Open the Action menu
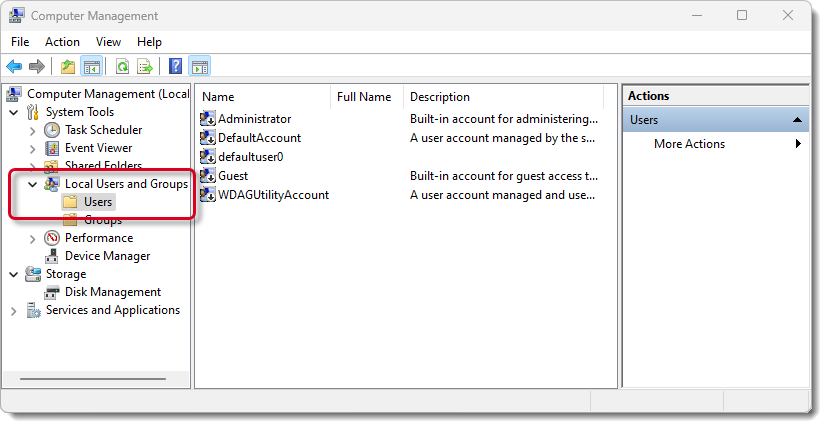The width and height of the screenshot is (827, 428). (62, 42)
